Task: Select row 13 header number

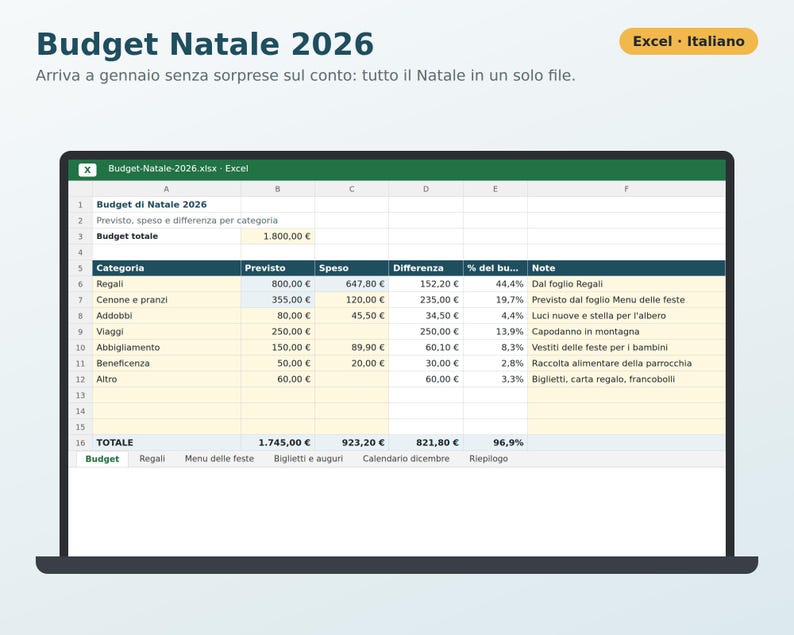Action: tap(81, 395)
